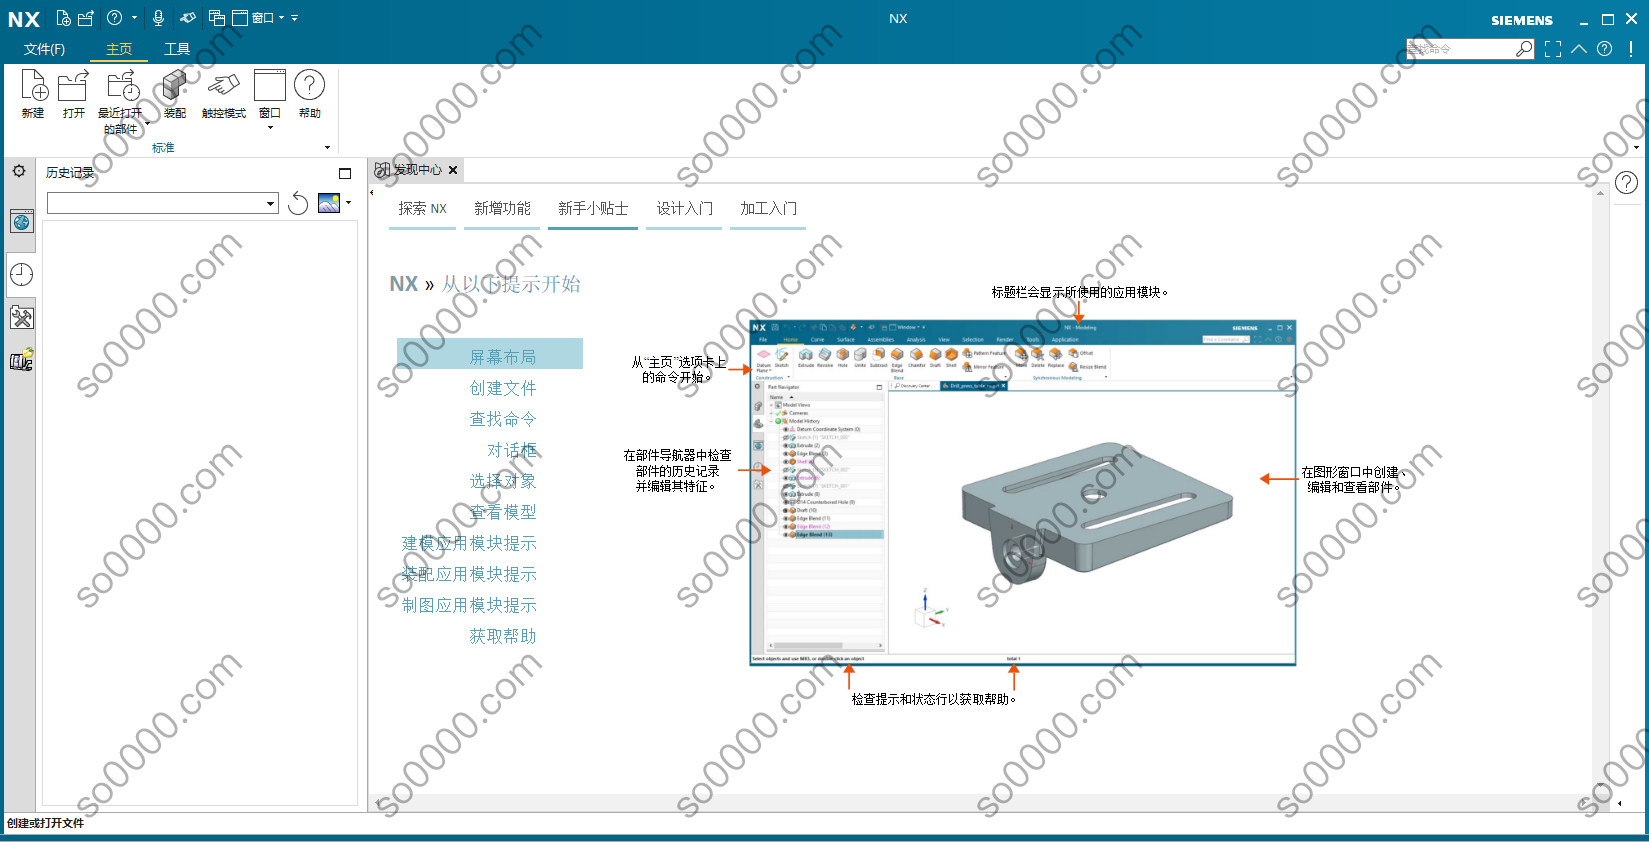This screenshot has width=1649, height=842.
Task: Select the 工具 ribbon tab
Action: tap(177, 49)
